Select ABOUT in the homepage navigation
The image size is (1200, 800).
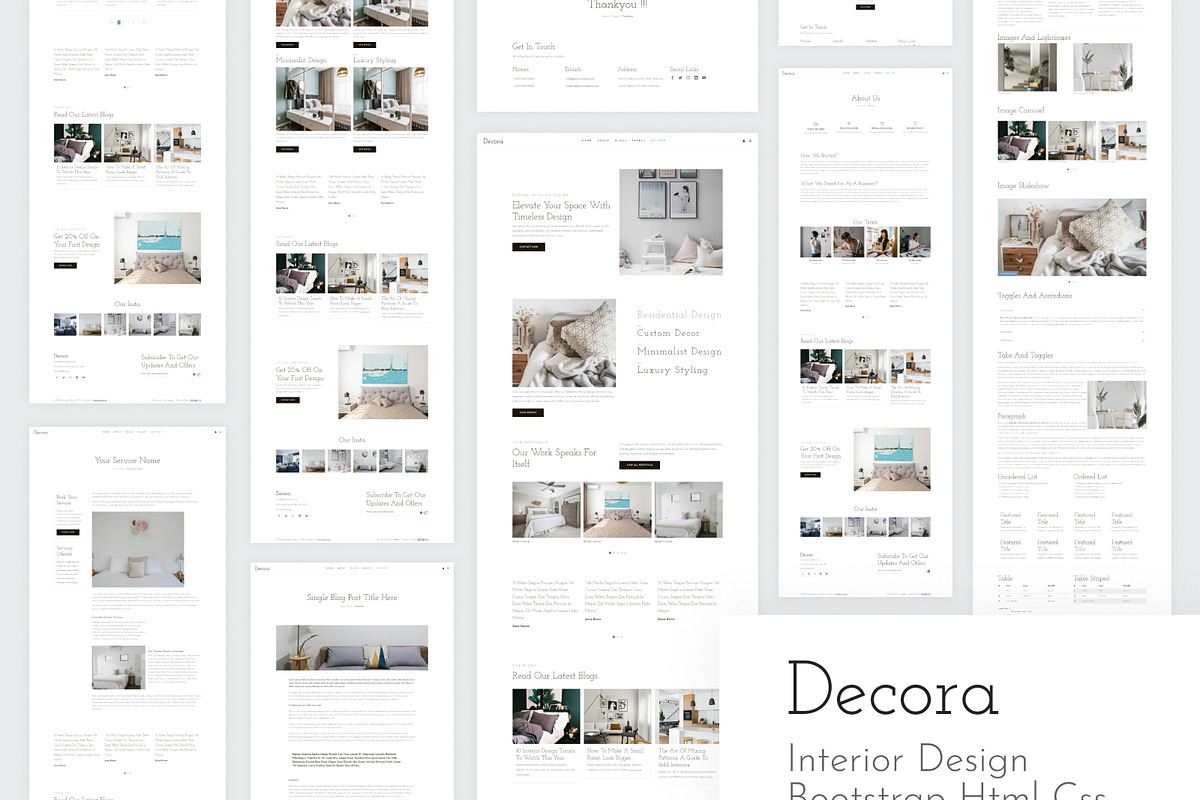603,141
